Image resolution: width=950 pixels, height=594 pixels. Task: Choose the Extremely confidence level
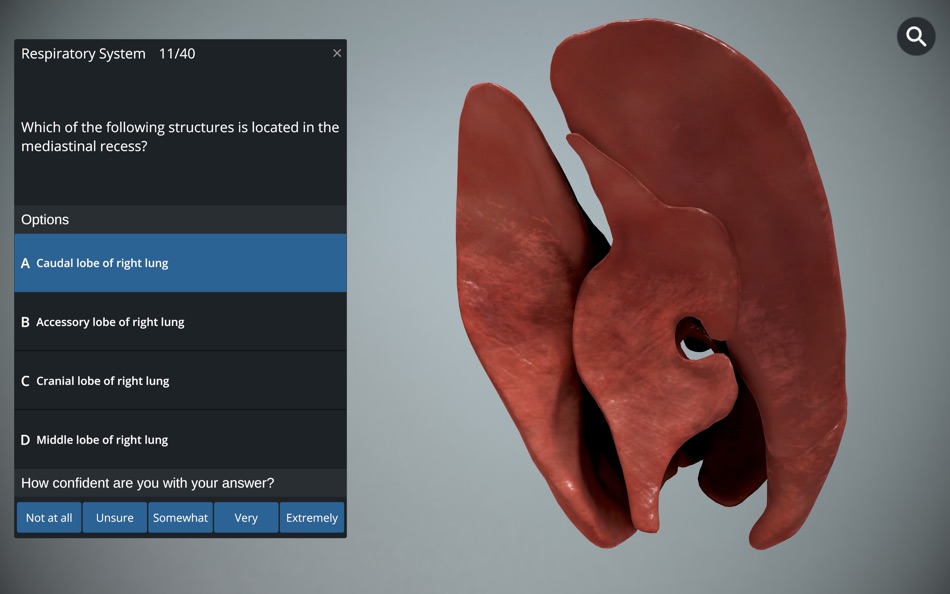pyautogui.click(x=311, y=517)
